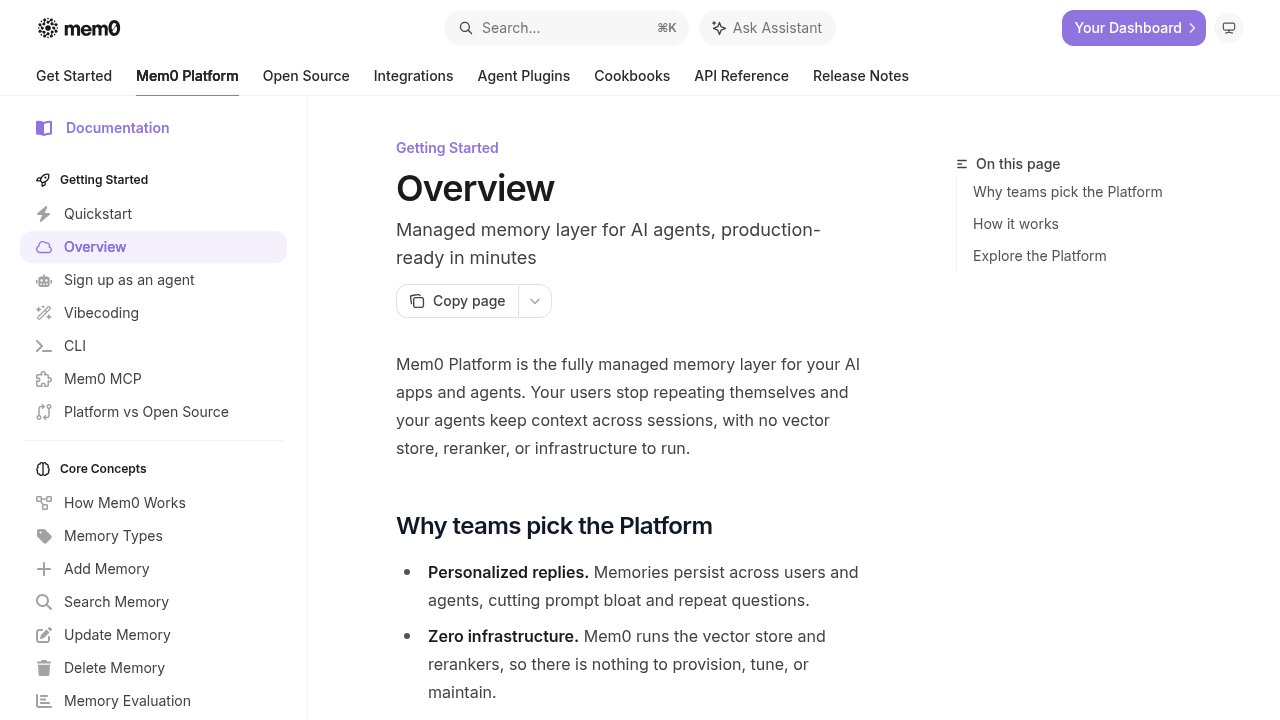Click the Platform vs Open Source compare icon
Viewport: 1280px width, 720px height.
click(43, 412)
